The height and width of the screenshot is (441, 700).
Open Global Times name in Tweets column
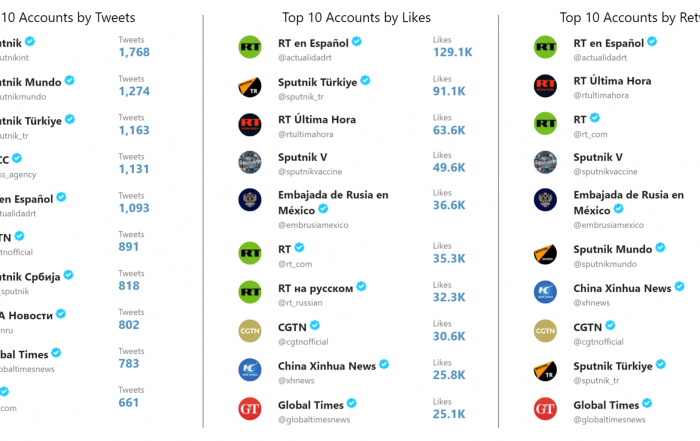(x=24, y=354)
